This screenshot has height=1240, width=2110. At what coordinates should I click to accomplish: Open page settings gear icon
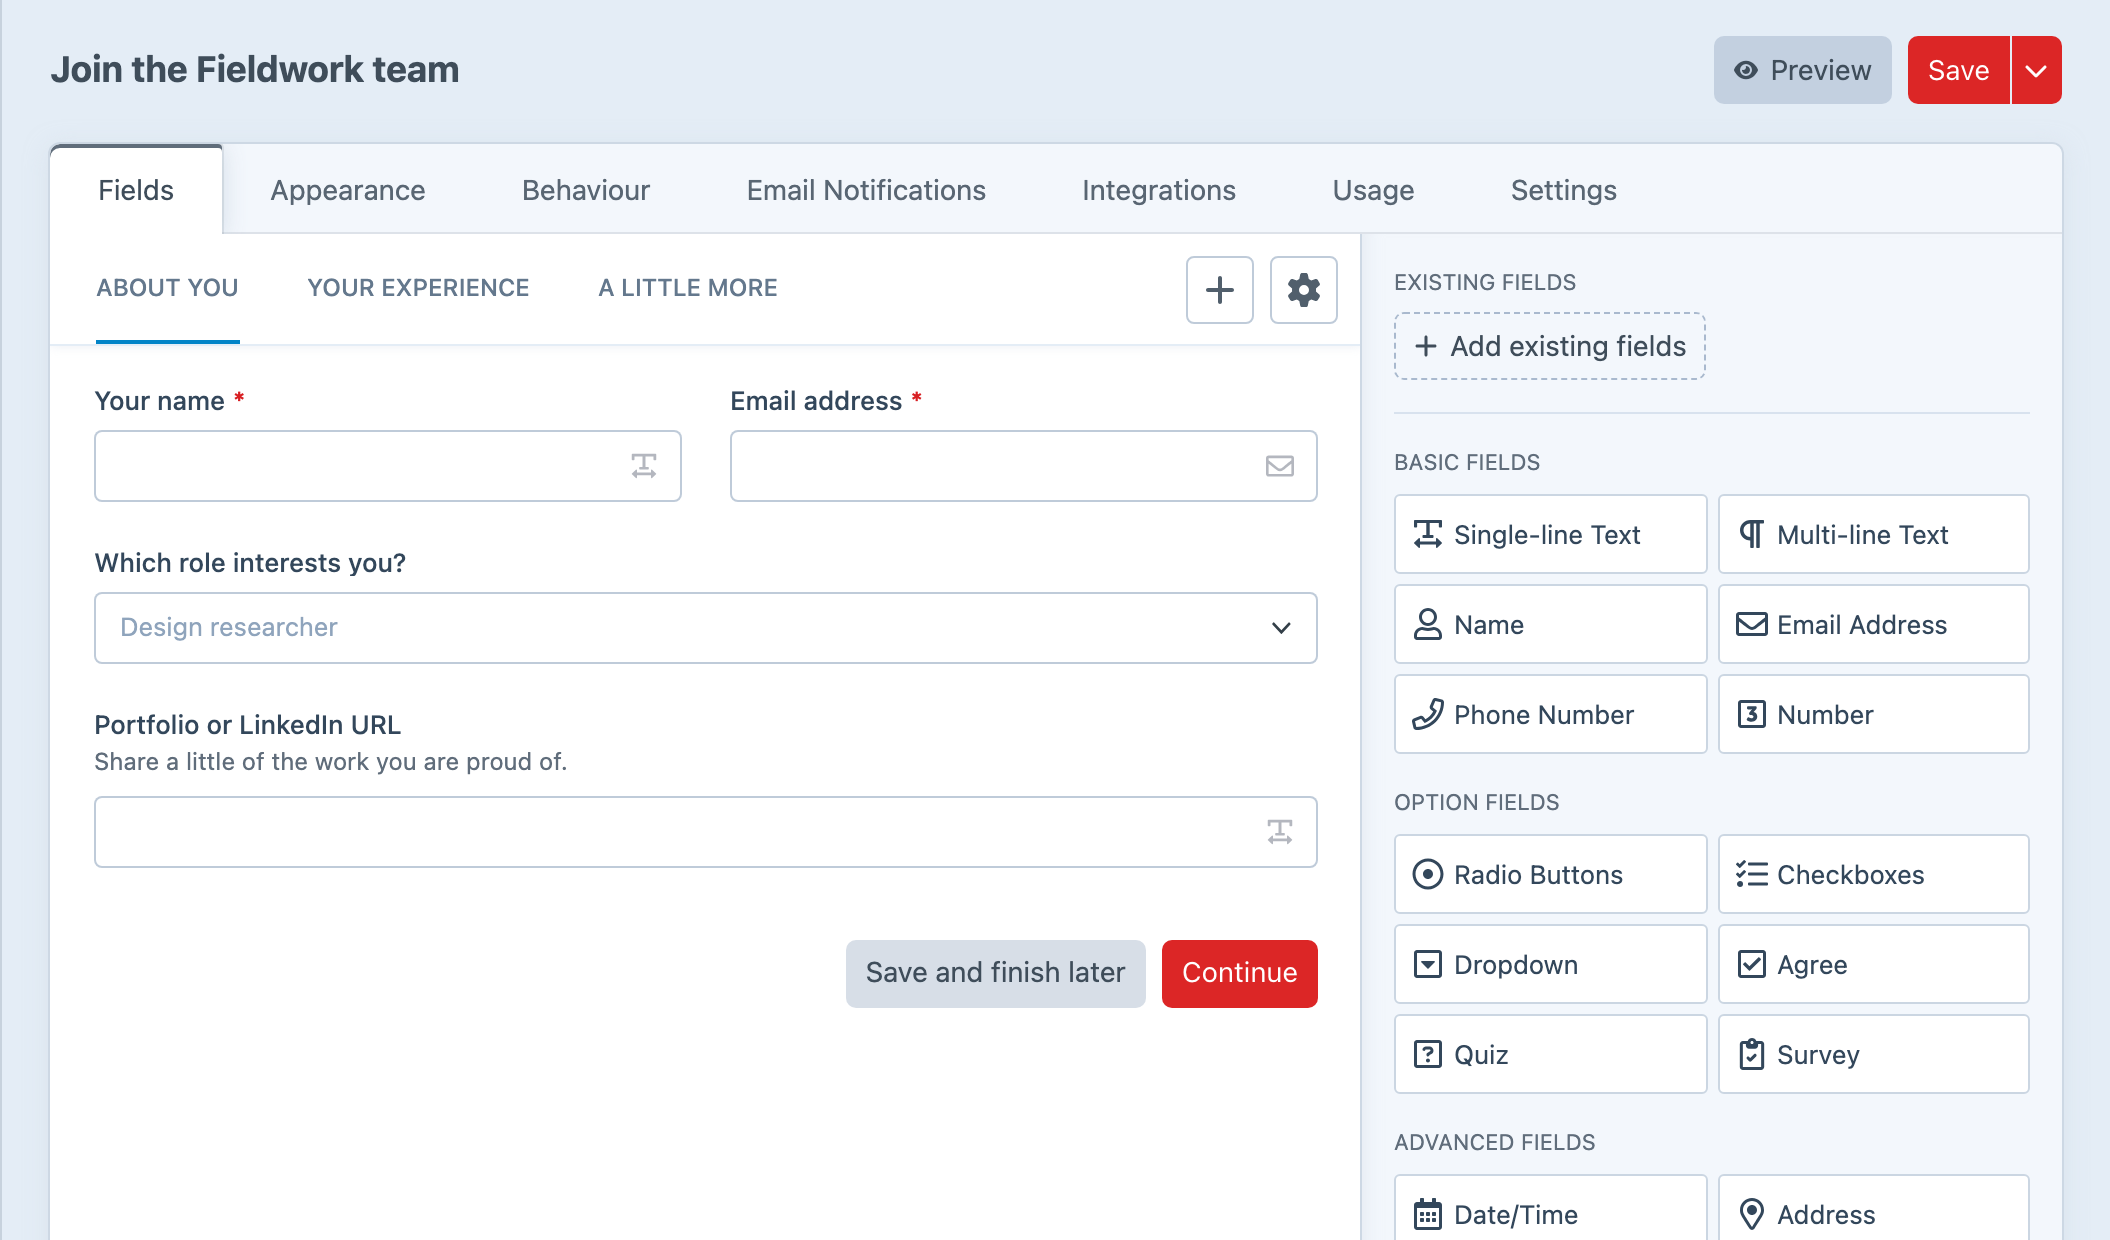click(1303, 290)
